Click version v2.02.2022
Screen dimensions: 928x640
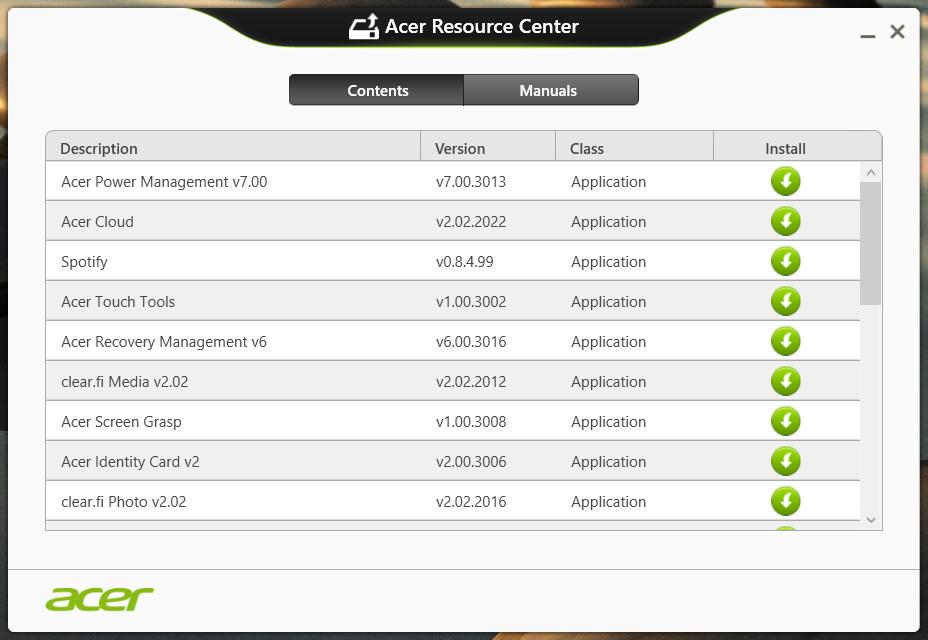[471, 222]
